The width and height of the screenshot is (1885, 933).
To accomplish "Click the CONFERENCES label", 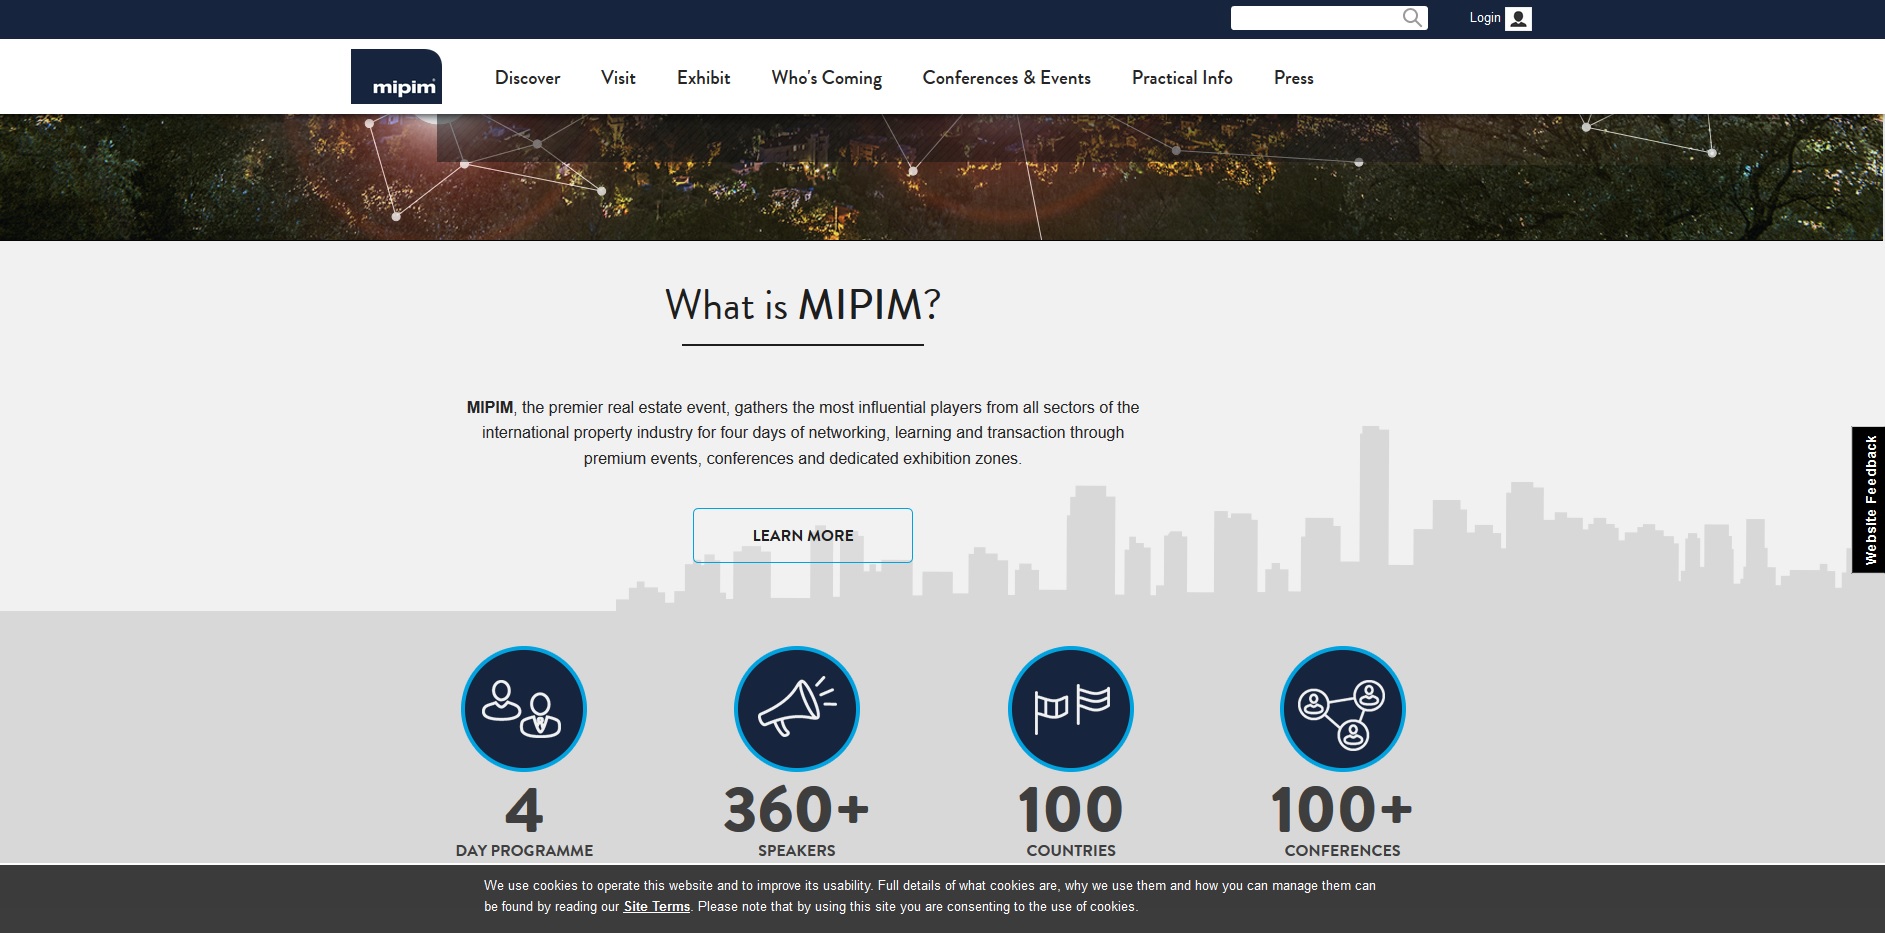I will tap(1343, 851).
